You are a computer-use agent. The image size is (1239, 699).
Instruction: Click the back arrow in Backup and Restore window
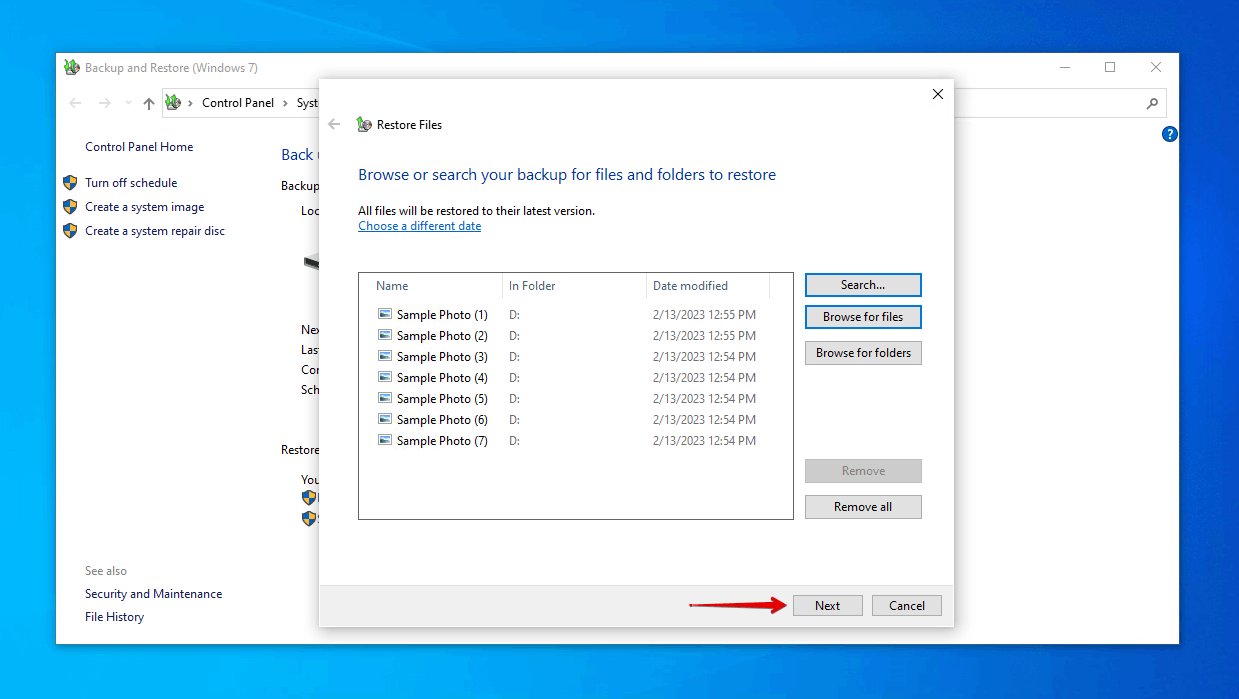[76, 103]
